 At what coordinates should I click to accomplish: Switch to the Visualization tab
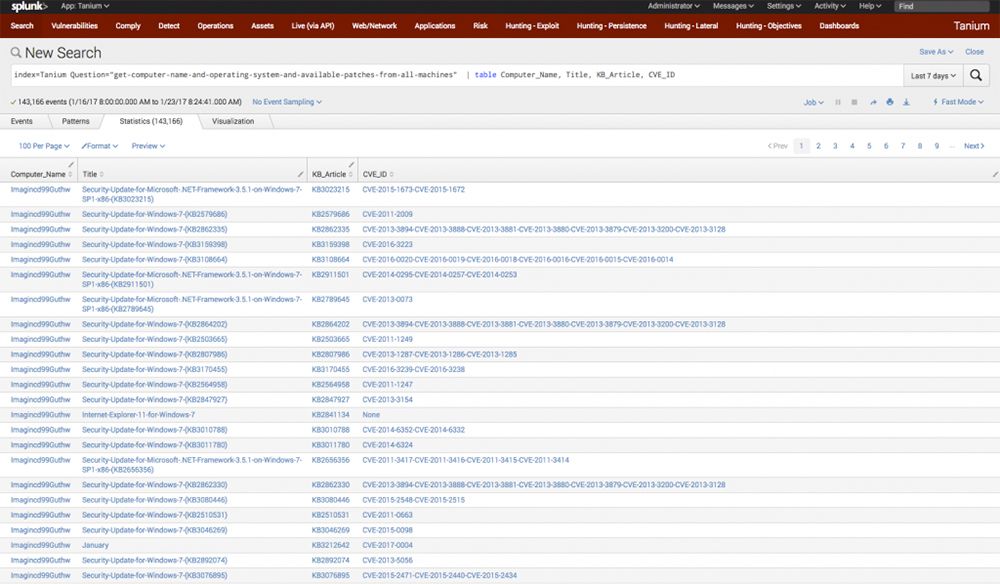(233, 121)
